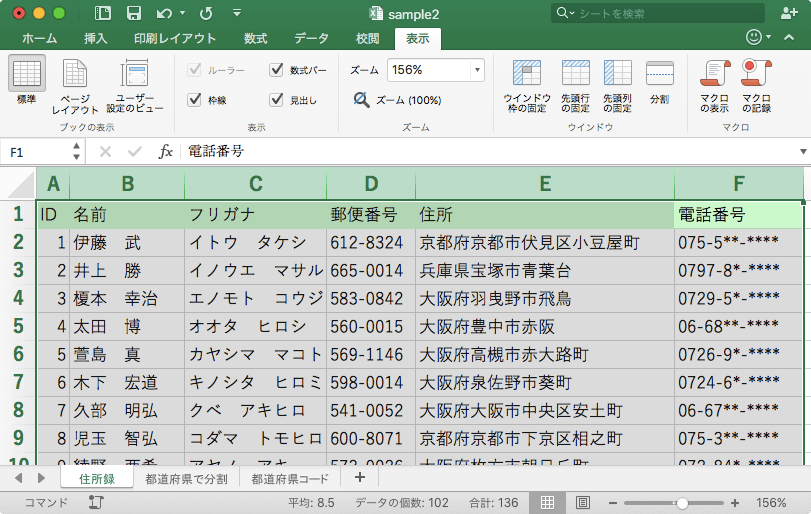The image size is (811, 514).
Task: Open the undo history dropdown arrow
Action: [x=183, y=13]
